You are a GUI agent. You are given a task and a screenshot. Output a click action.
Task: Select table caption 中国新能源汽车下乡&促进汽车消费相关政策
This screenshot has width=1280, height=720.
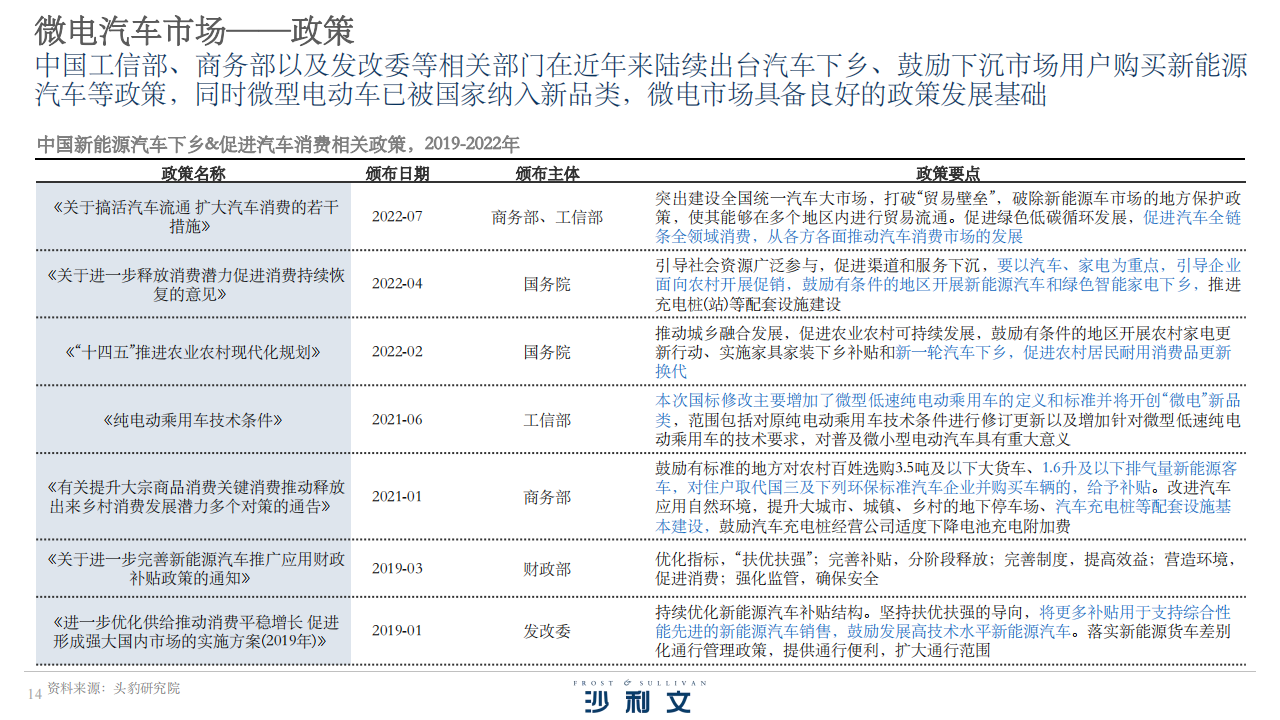[277, 144]
